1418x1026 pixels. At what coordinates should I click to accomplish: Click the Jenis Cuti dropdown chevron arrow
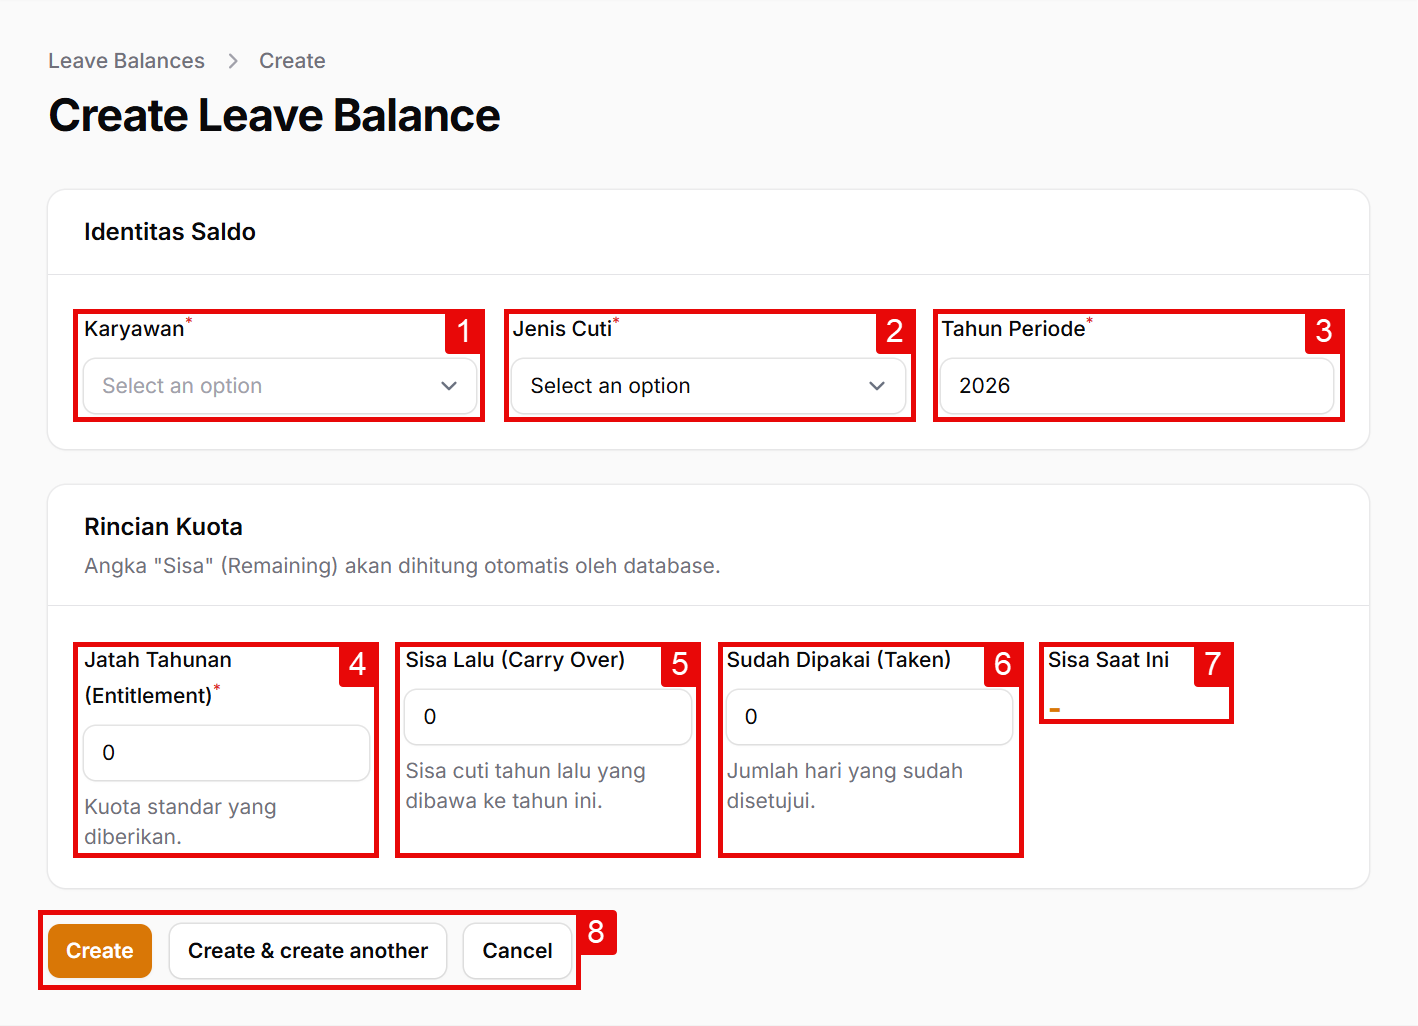877,386
